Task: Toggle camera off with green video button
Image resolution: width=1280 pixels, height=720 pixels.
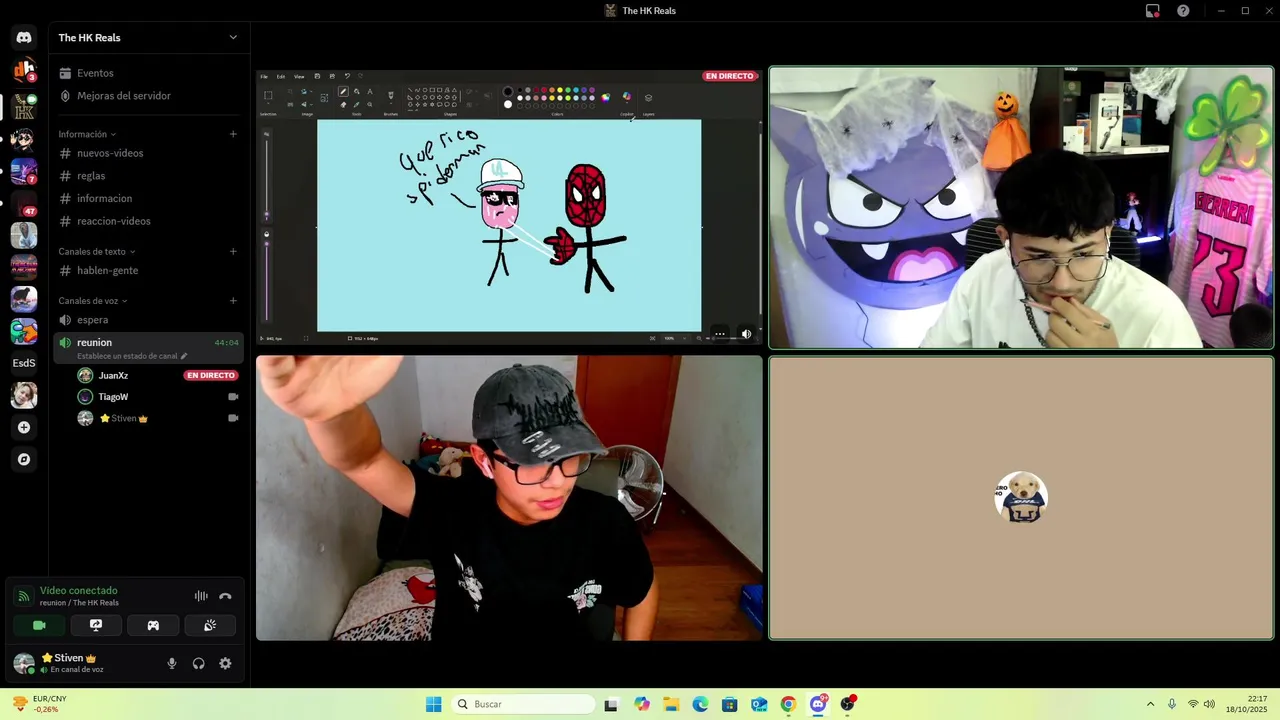Action: [x=39, y=625]
